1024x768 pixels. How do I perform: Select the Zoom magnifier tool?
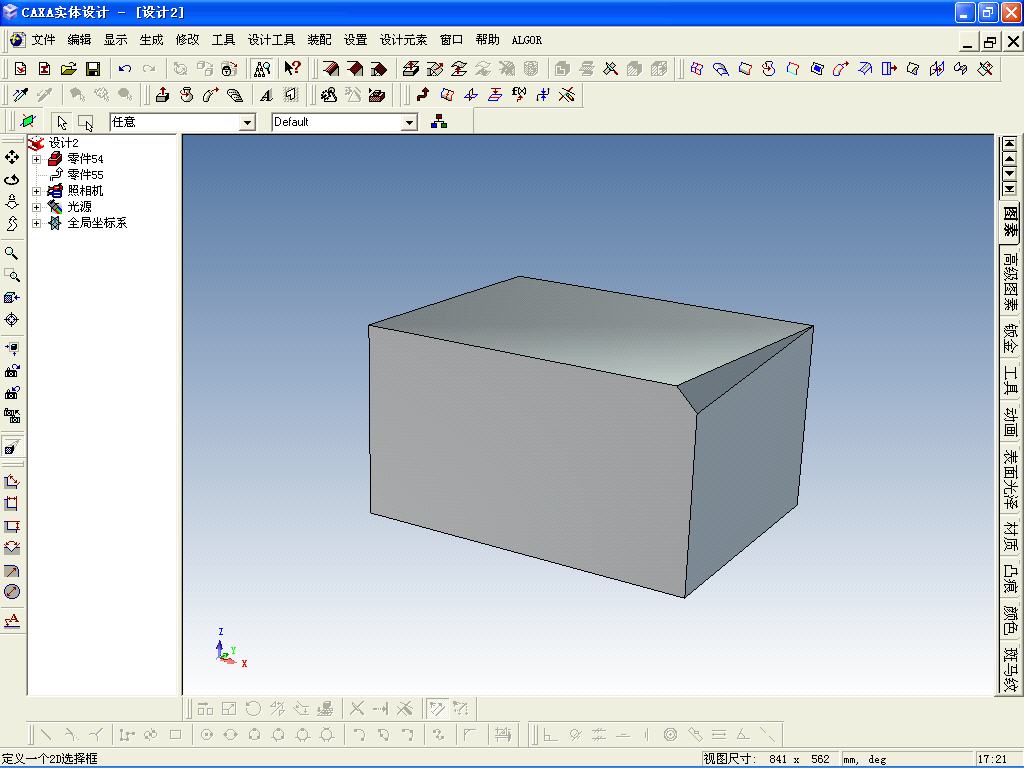(x=12, y=253)
